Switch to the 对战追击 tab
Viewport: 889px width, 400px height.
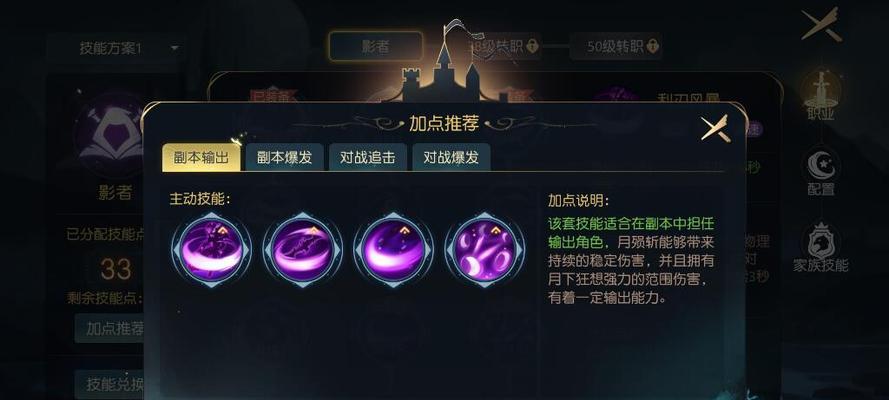(x=368, y=157)
